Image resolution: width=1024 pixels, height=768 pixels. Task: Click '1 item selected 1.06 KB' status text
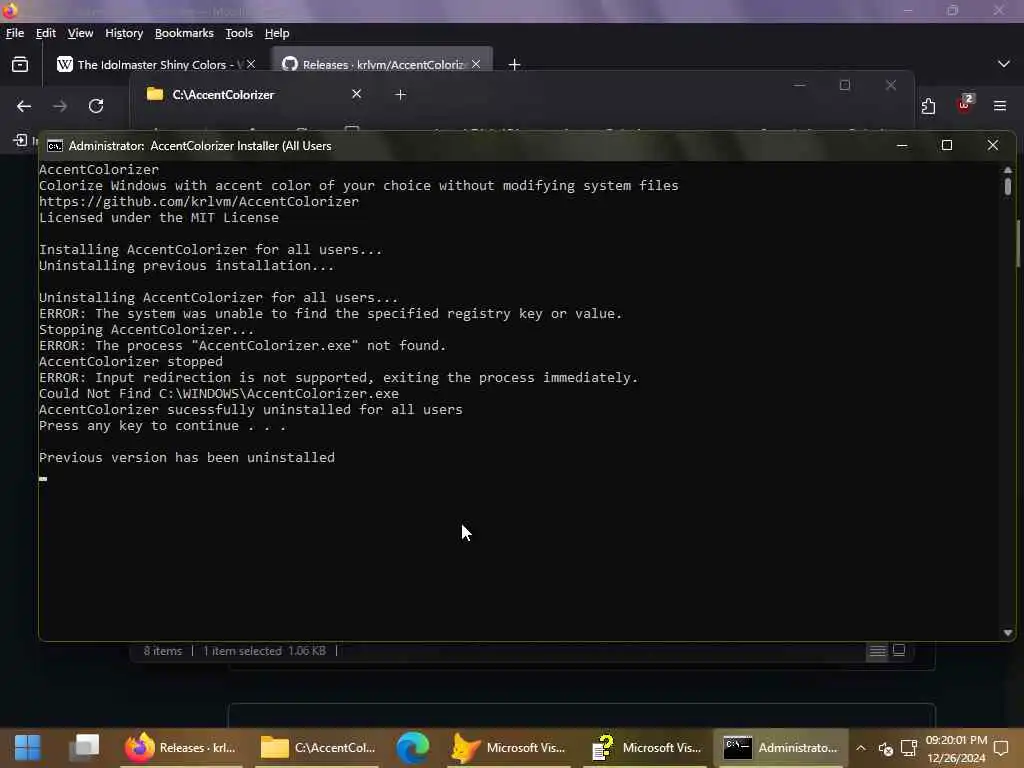point(264,651)
